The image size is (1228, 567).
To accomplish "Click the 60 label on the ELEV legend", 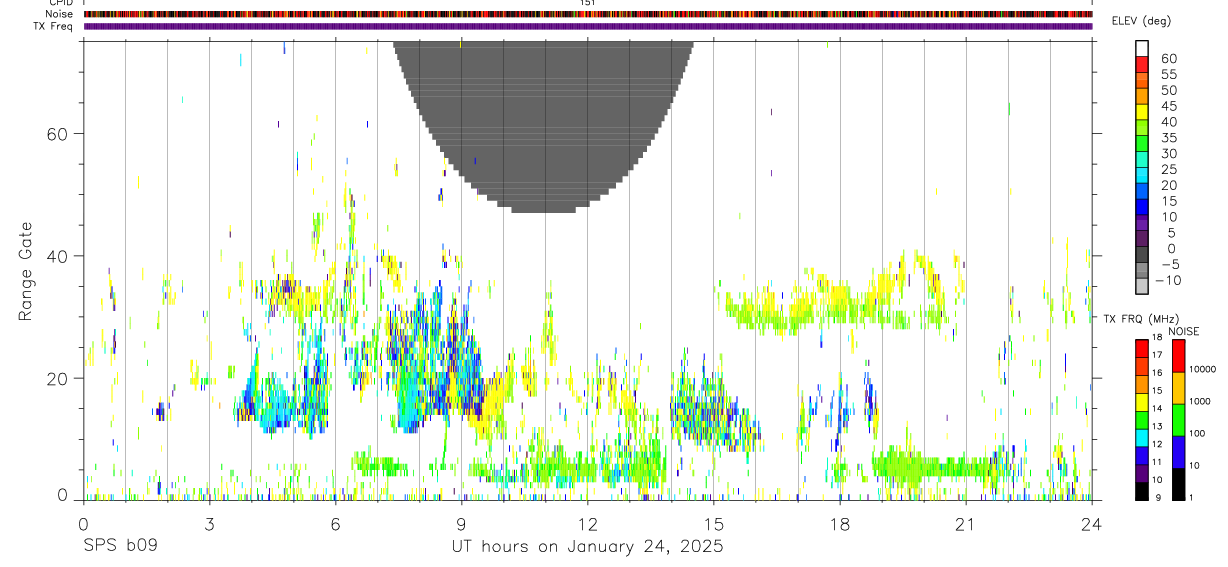I will click(x=1168, y=58).
